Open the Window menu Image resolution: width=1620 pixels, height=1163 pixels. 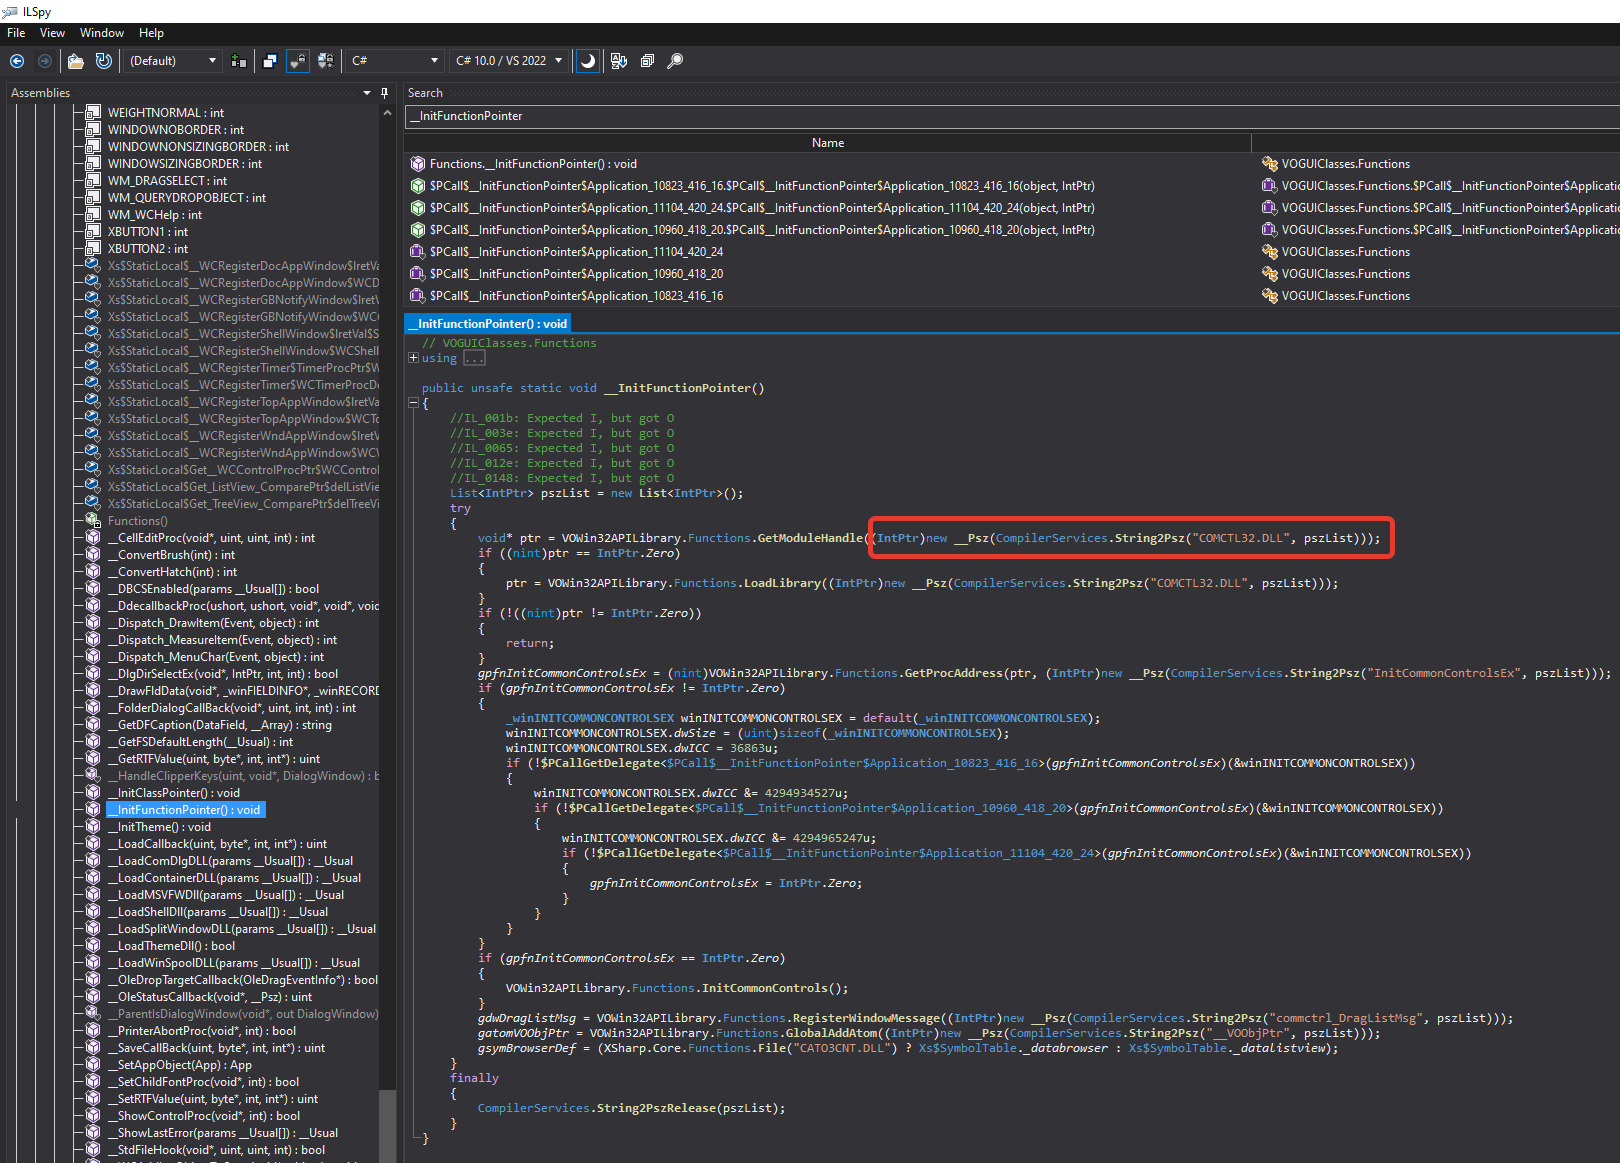(x=101, y=33)
